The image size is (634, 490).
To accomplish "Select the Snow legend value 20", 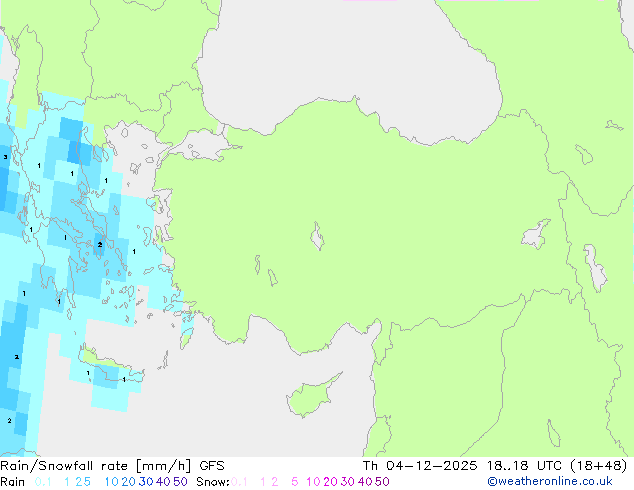I will tap(330, 482).
